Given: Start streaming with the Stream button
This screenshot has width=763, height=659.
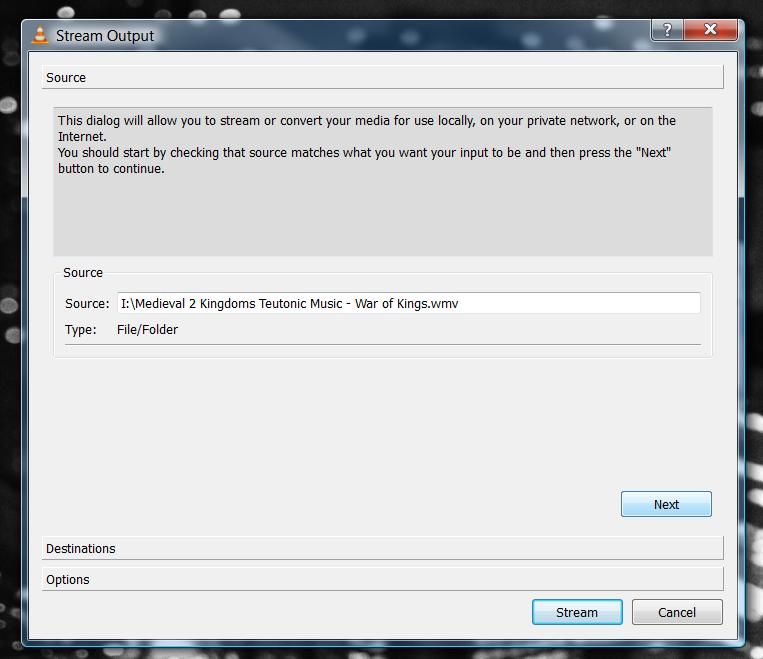Looking at the screenshot, I should (x=577, y=612).
